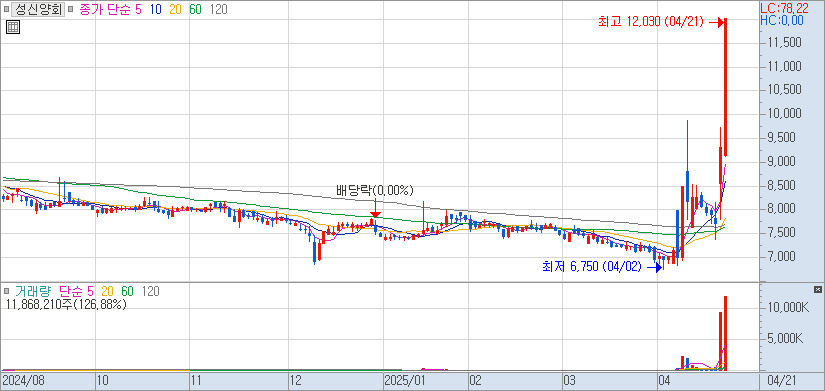Click the volume panel's gray 120 label
This screenshot has height=391, width=825.
tap(150, 291)
